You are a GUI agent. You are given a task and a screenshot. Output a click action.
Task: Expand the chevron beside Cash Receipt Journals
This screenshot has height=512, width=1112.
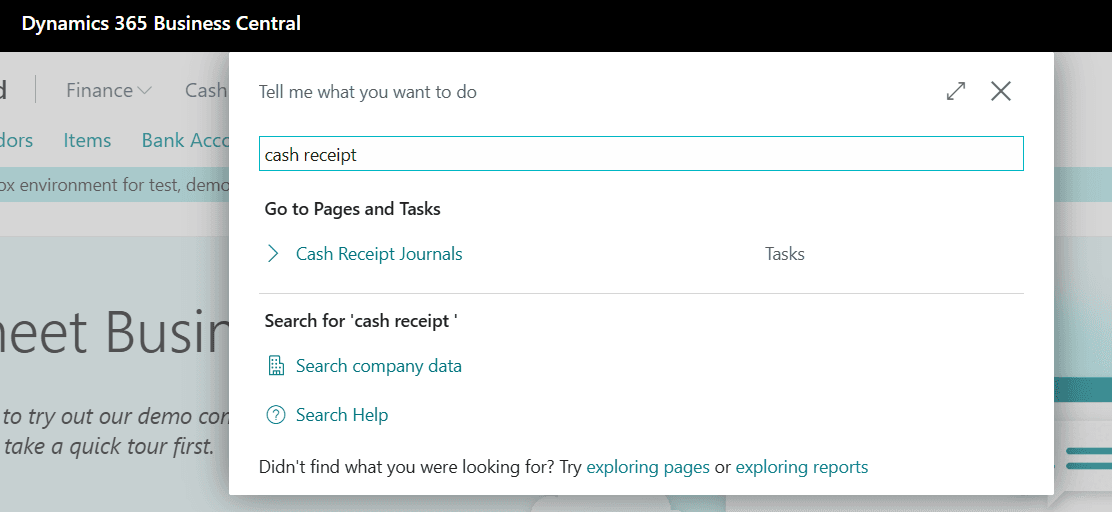point(273,254)
